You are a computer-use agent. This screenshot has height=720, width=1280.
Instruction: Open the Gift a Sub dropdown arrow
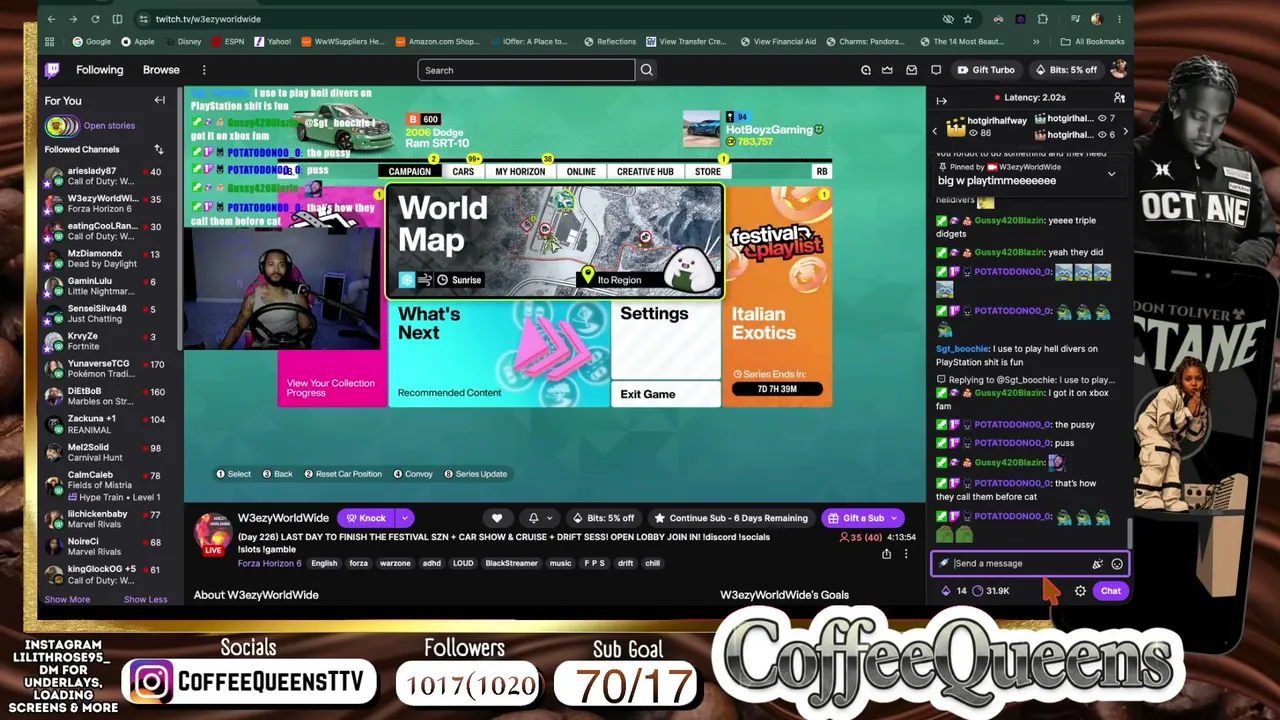[895, 518]
